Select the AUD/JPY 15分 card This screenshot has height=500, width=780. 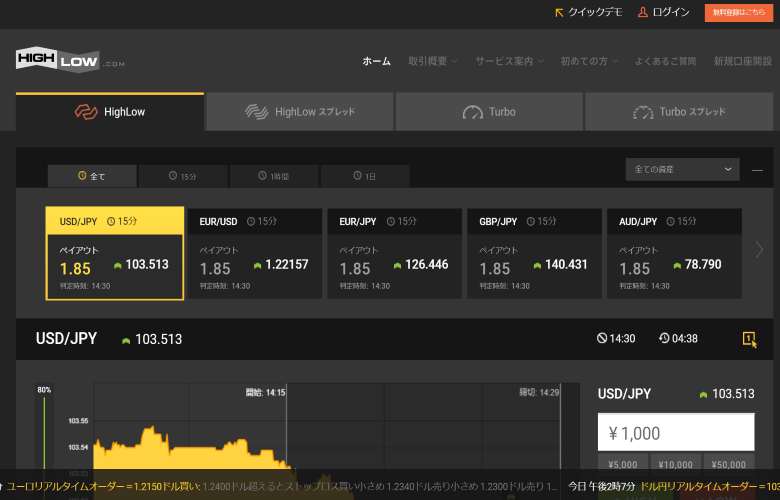674,254
